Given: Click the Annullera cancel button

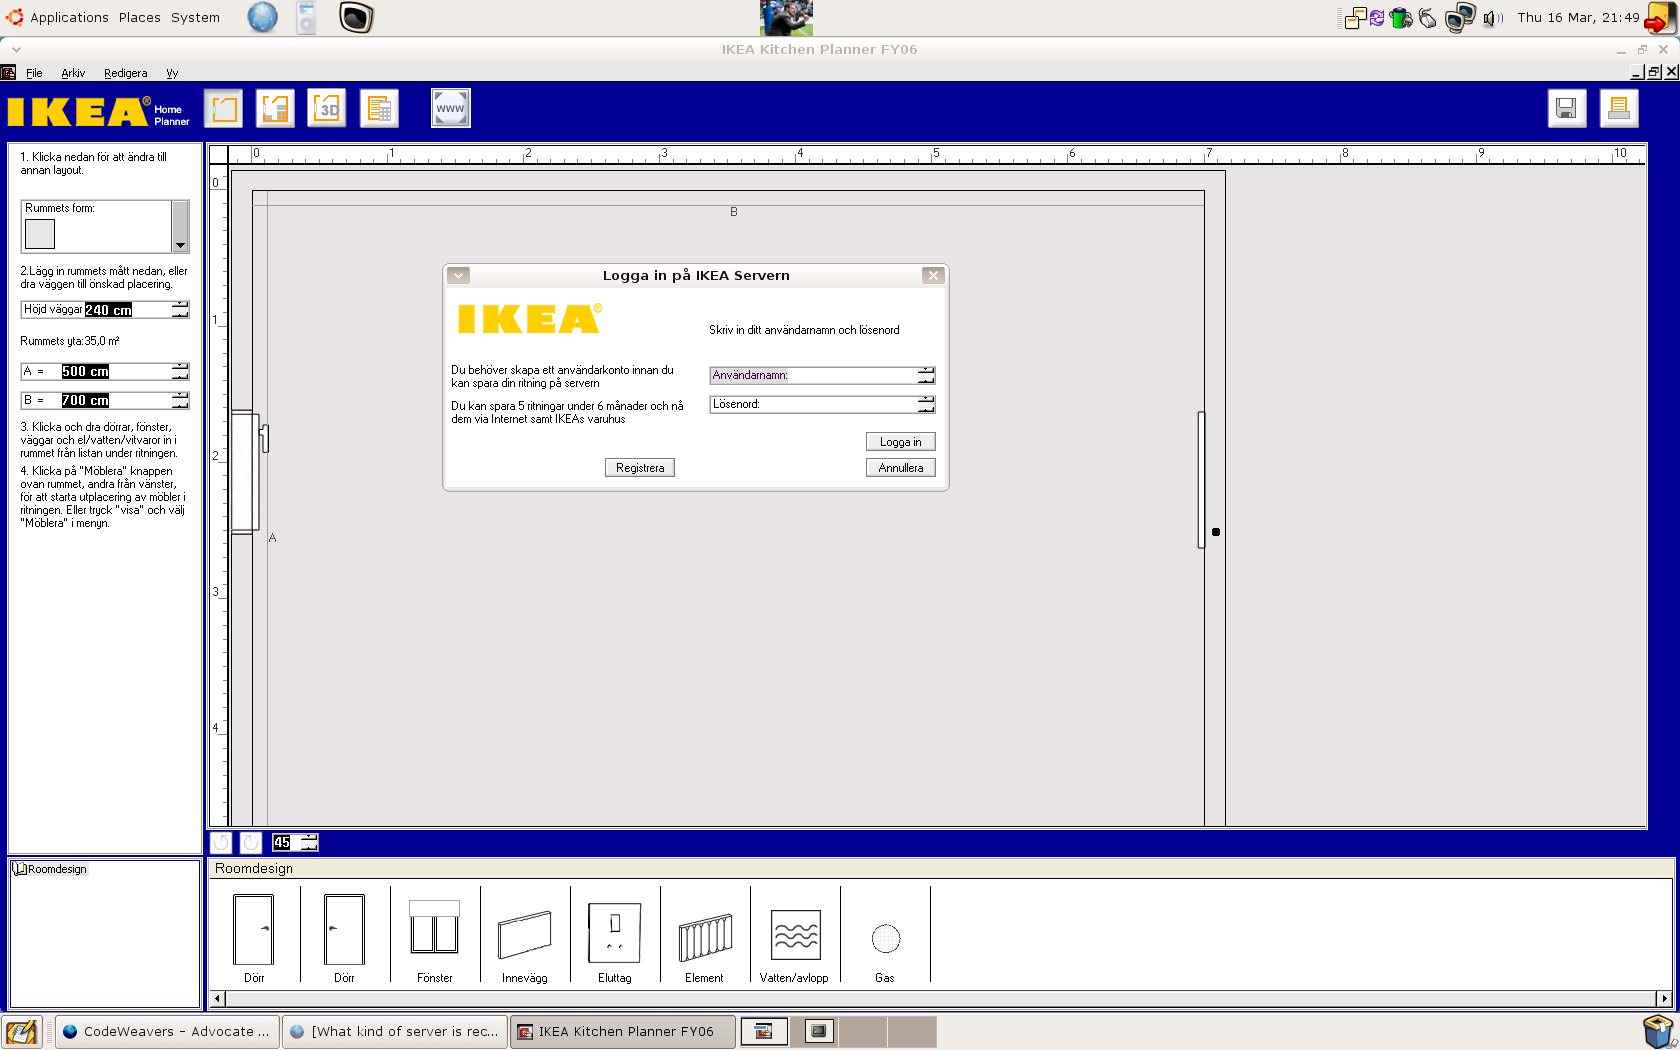Looking at the screenshot, I should click(x=900, y=468).
